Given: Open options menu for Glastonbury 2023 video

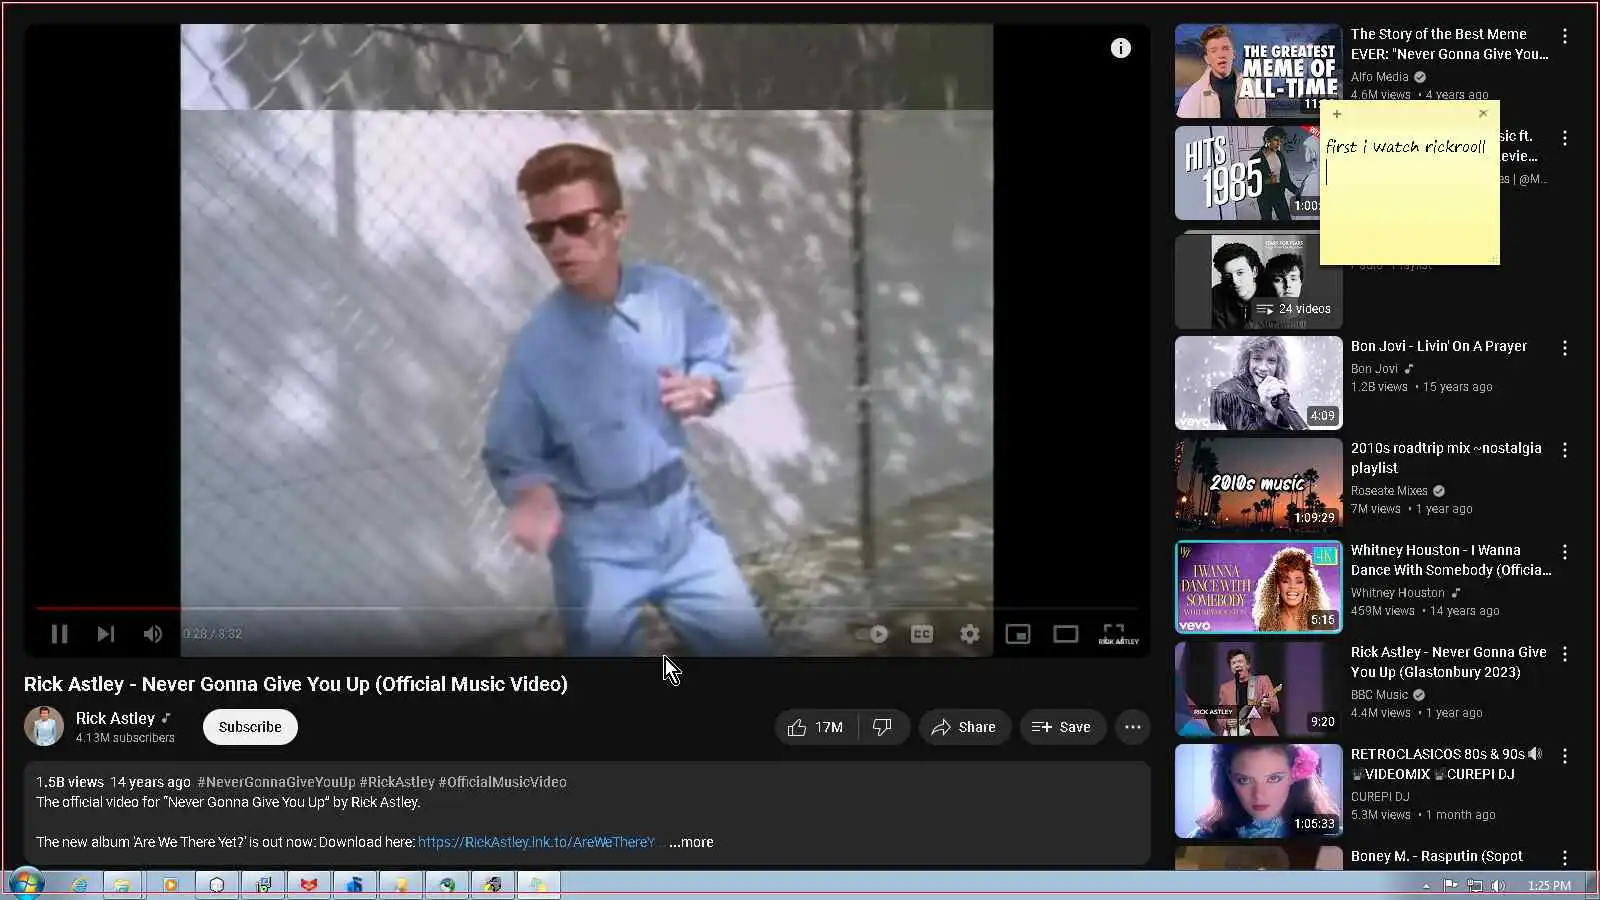Looking at the screenshot, I should tap(1565, 654).
